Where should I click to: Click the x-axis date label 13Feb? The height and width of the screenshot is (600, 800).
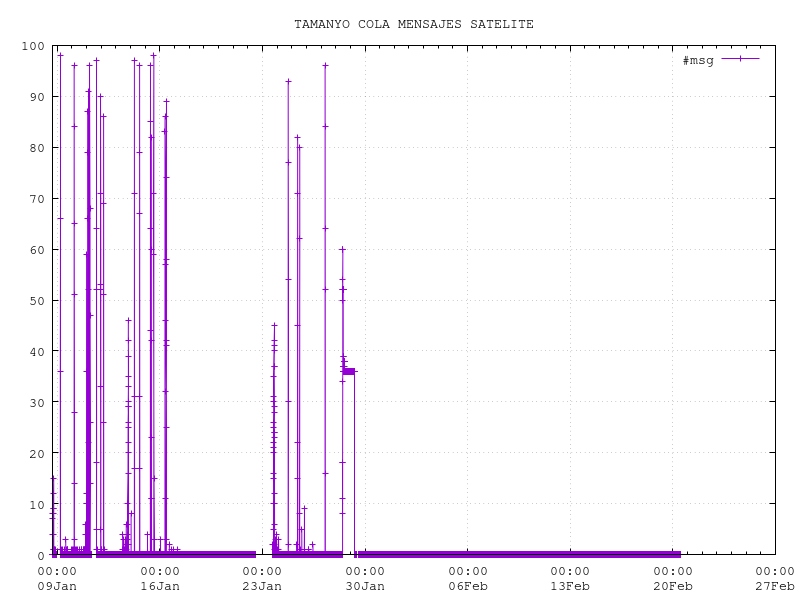tap(570, 586)
